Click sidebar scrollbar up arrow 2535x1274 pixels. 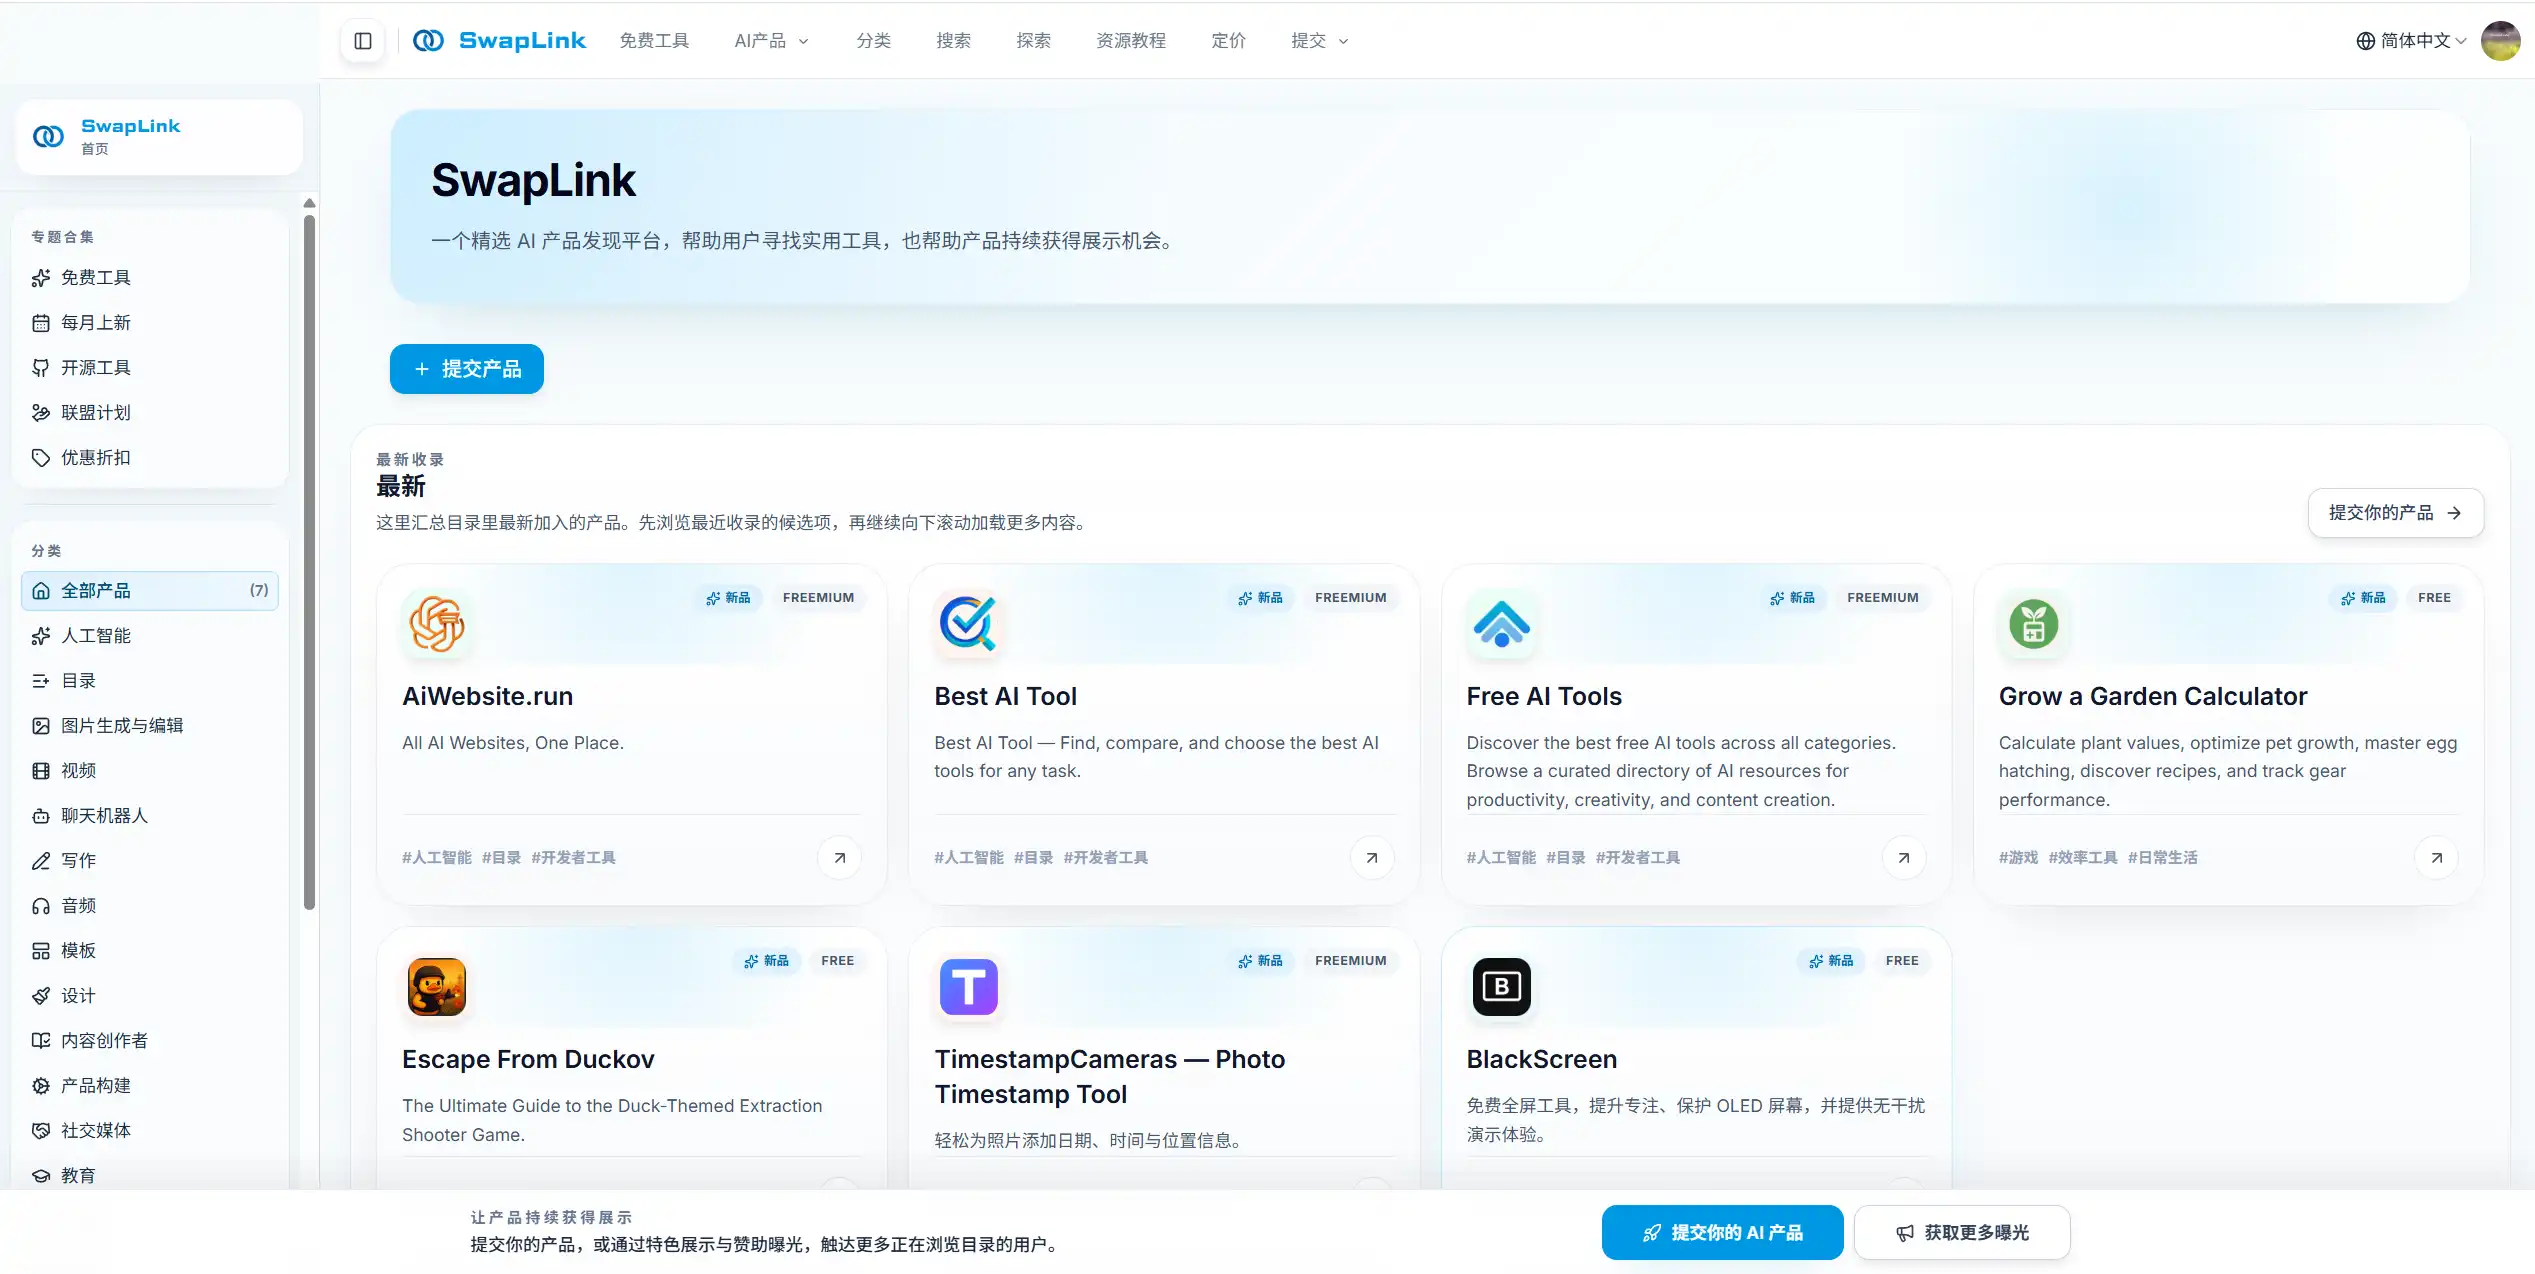point(309,203)
